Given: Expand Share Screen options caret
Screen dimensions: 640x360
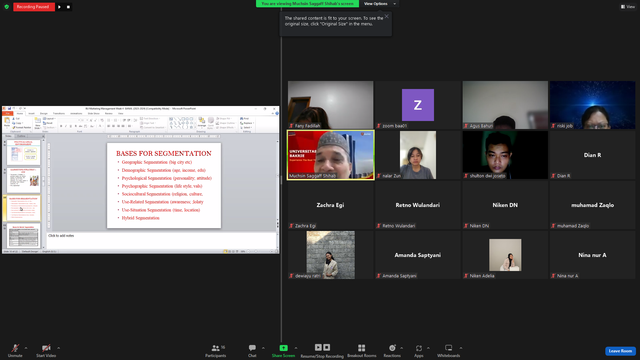Looking at the screenshot, I should 296,348.
